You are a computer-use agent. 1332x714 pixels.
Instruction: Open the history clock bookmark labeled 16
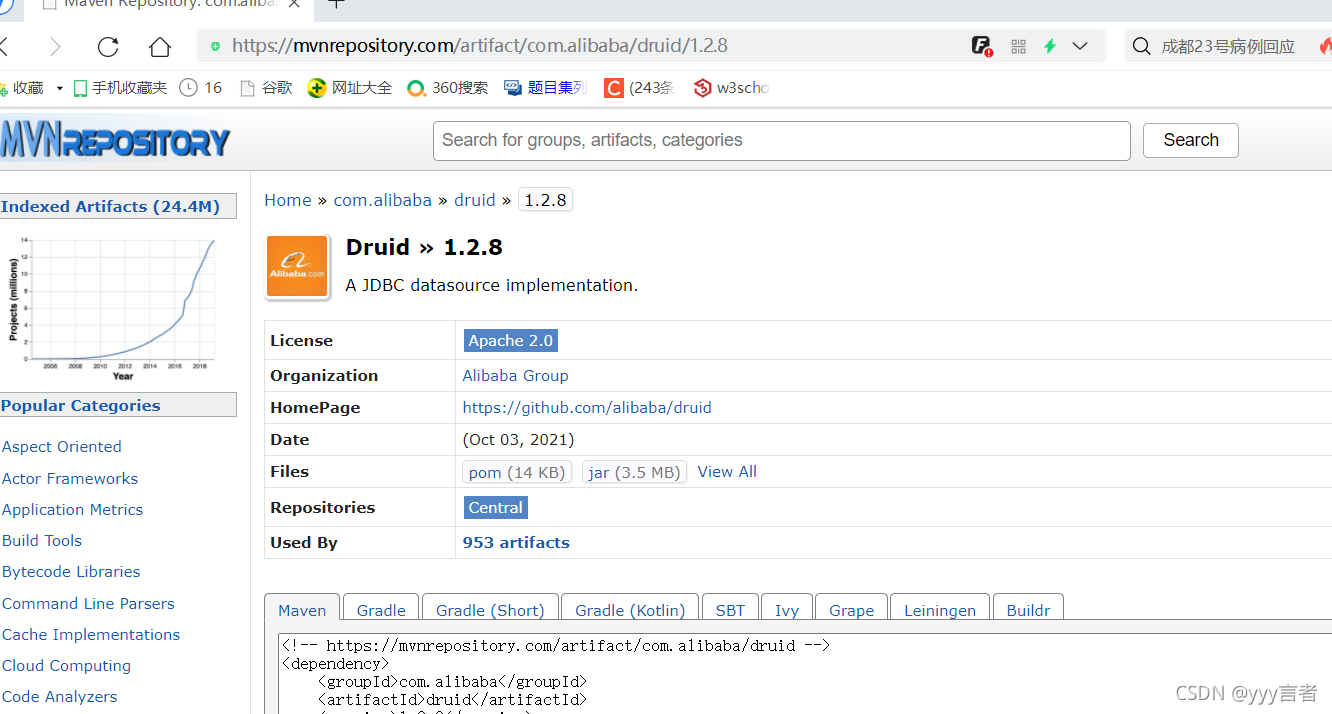[201, 88]
